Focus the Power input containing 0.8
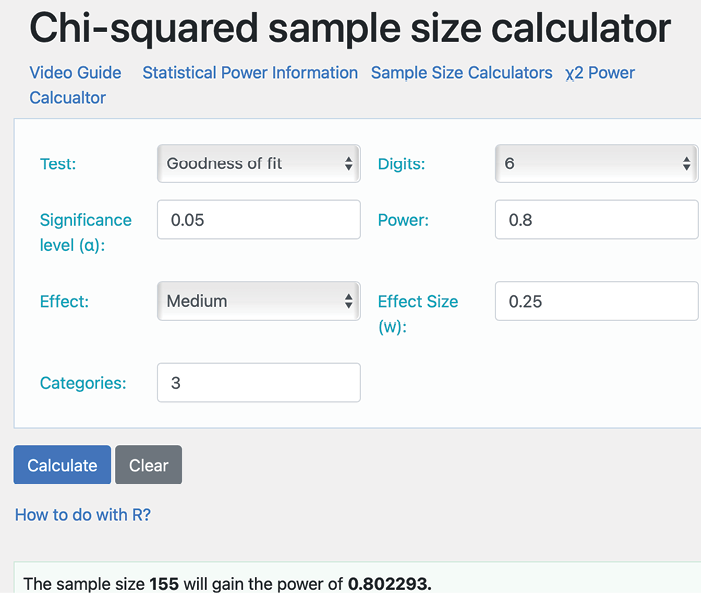The image size is (701, 593). pos(596,220)
